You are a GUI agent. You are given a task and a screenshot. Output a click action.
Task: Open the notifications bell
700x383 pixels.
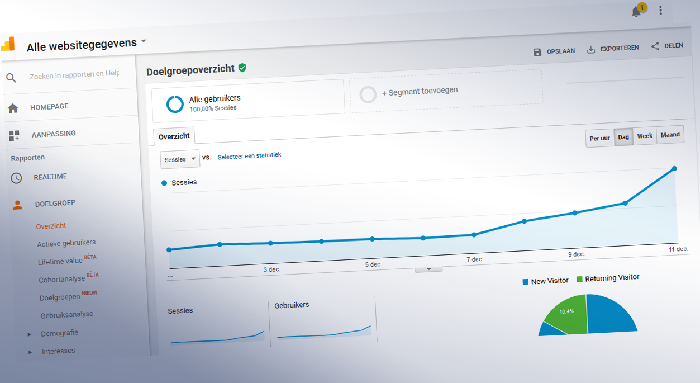[x=637, y=11]
